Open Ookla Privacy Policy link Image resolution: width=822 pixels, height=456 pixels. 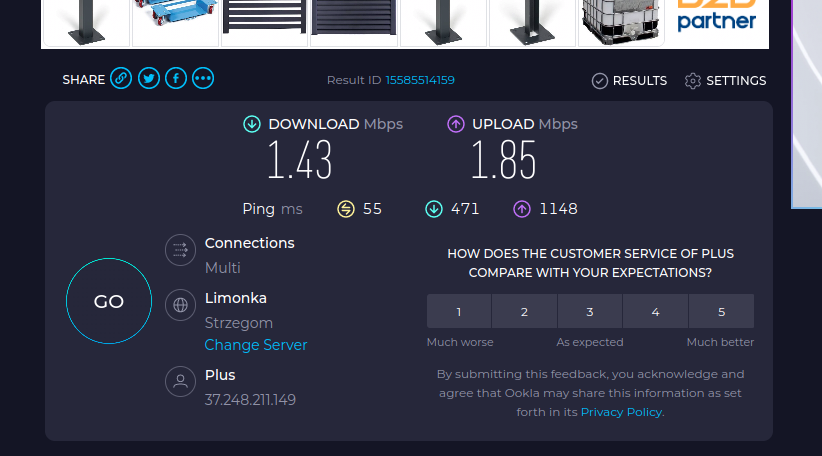621,412
